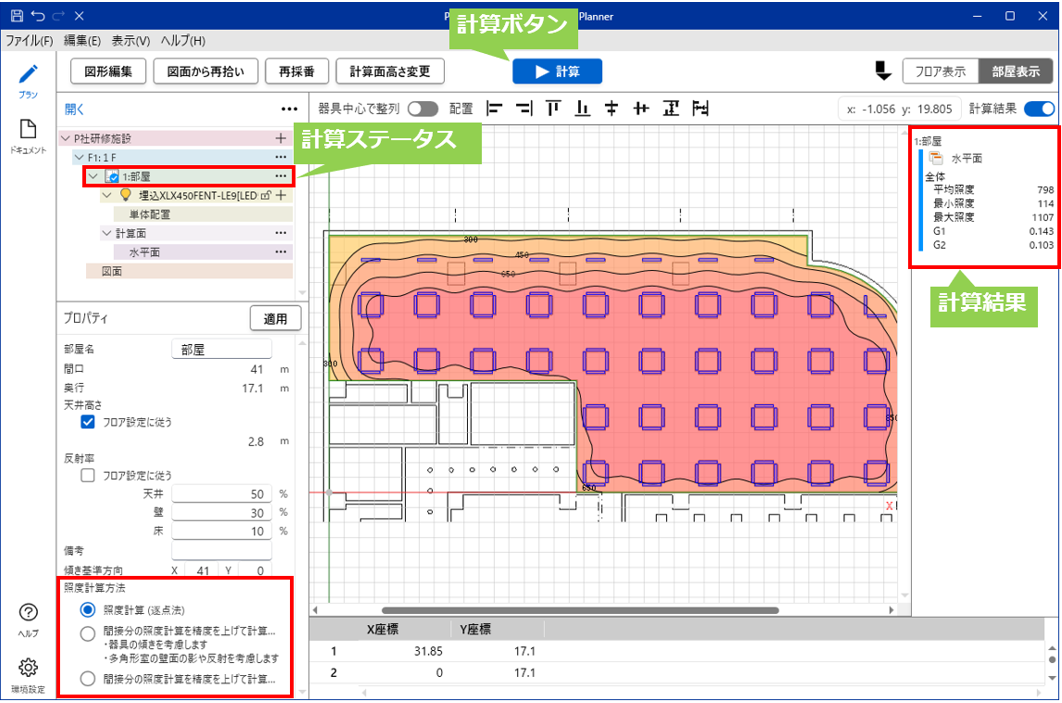Collapse the 計算面 tree node
The image size is (1062, 703).
coord(107,233)
